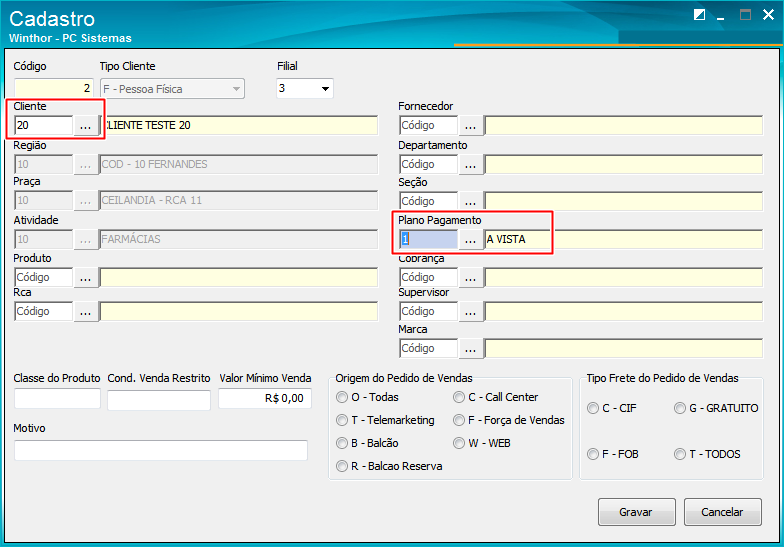
Task: Minimize the Cadastro window
Action: [x=720, y=16]
